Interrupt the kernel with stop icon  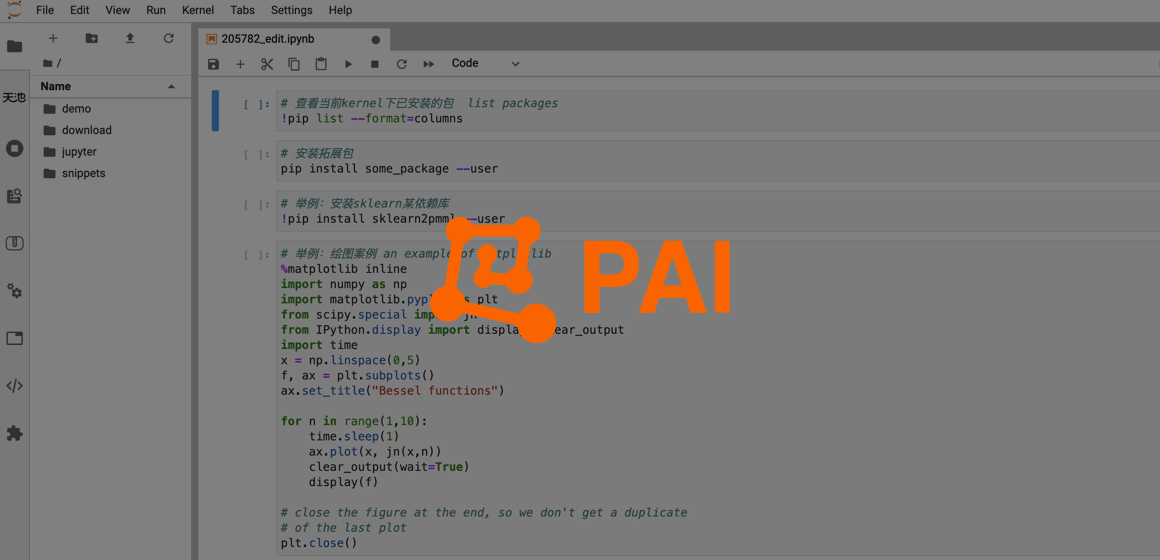click(374, 64)
